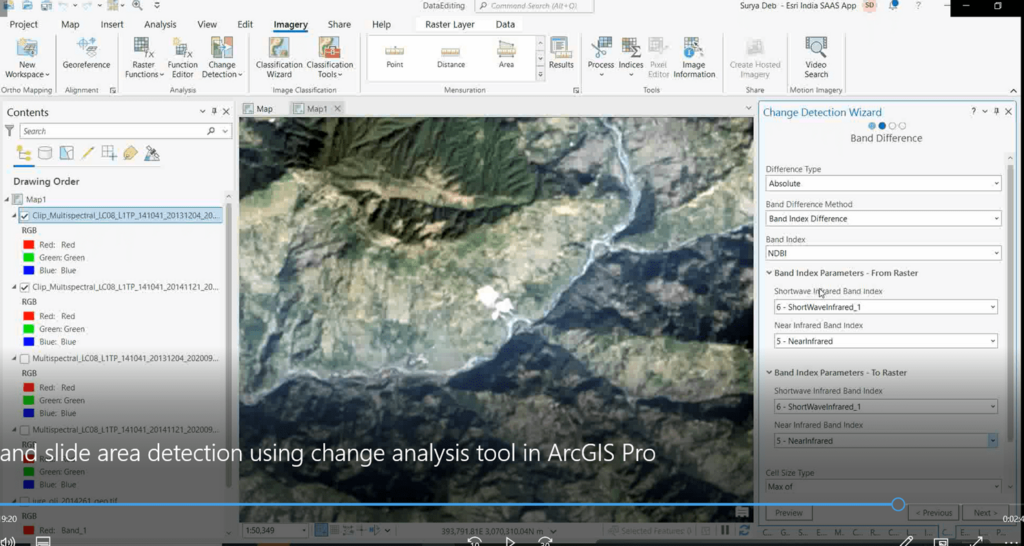Open notifications bell icon
1024x546 pixels.
tap(893, 5)
